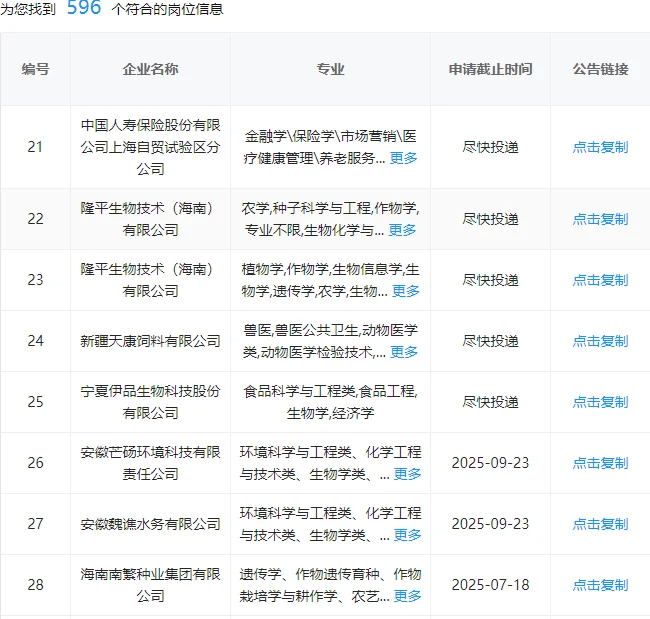The image size is (650, 619).
Task: Click deadline 2025-07-18 in row 28
Action: [490, 585]
